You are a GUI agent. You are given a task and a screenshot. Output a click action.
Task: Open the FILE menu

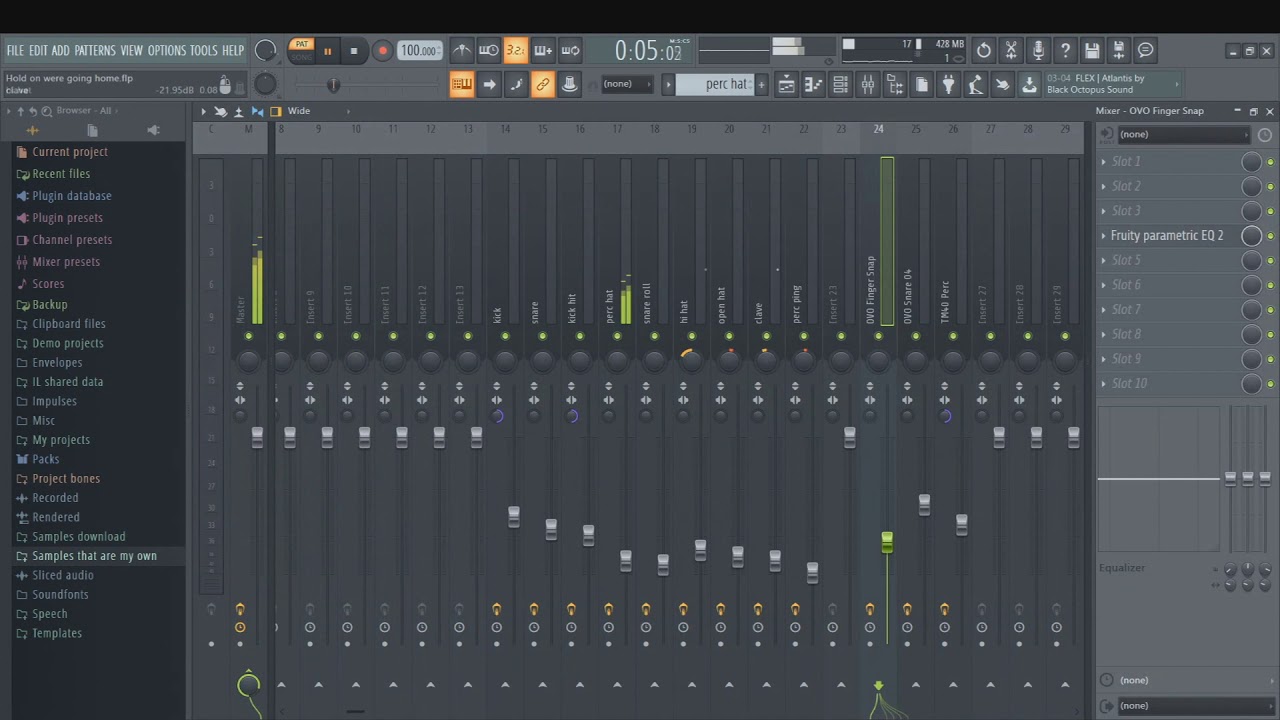pyautogui.click(x=15, y=50)
